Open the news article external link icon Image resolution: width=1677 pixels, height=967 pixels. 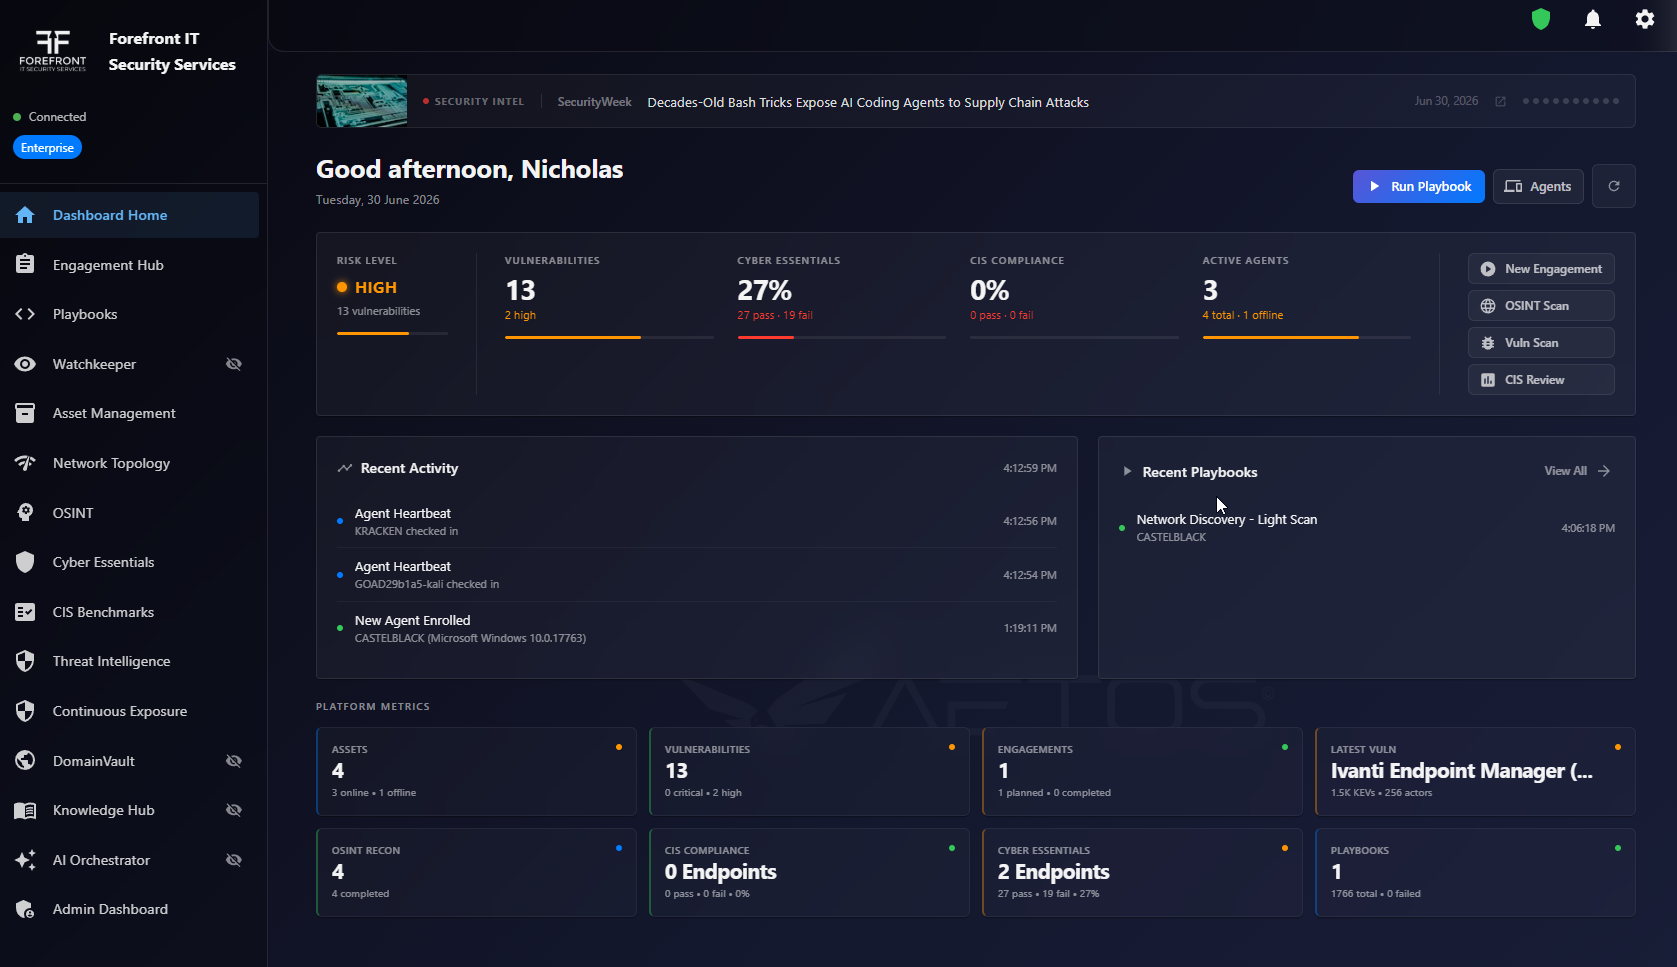(x=1500, y=102)
